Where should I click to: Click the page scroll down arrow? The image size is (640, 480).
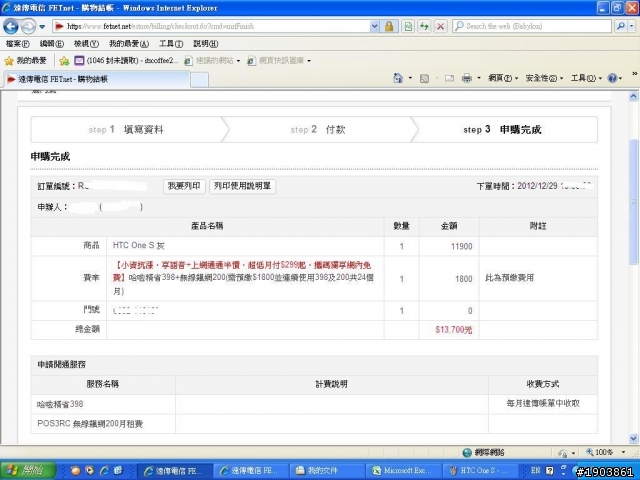pyautogui.click(x=633, y=439)
